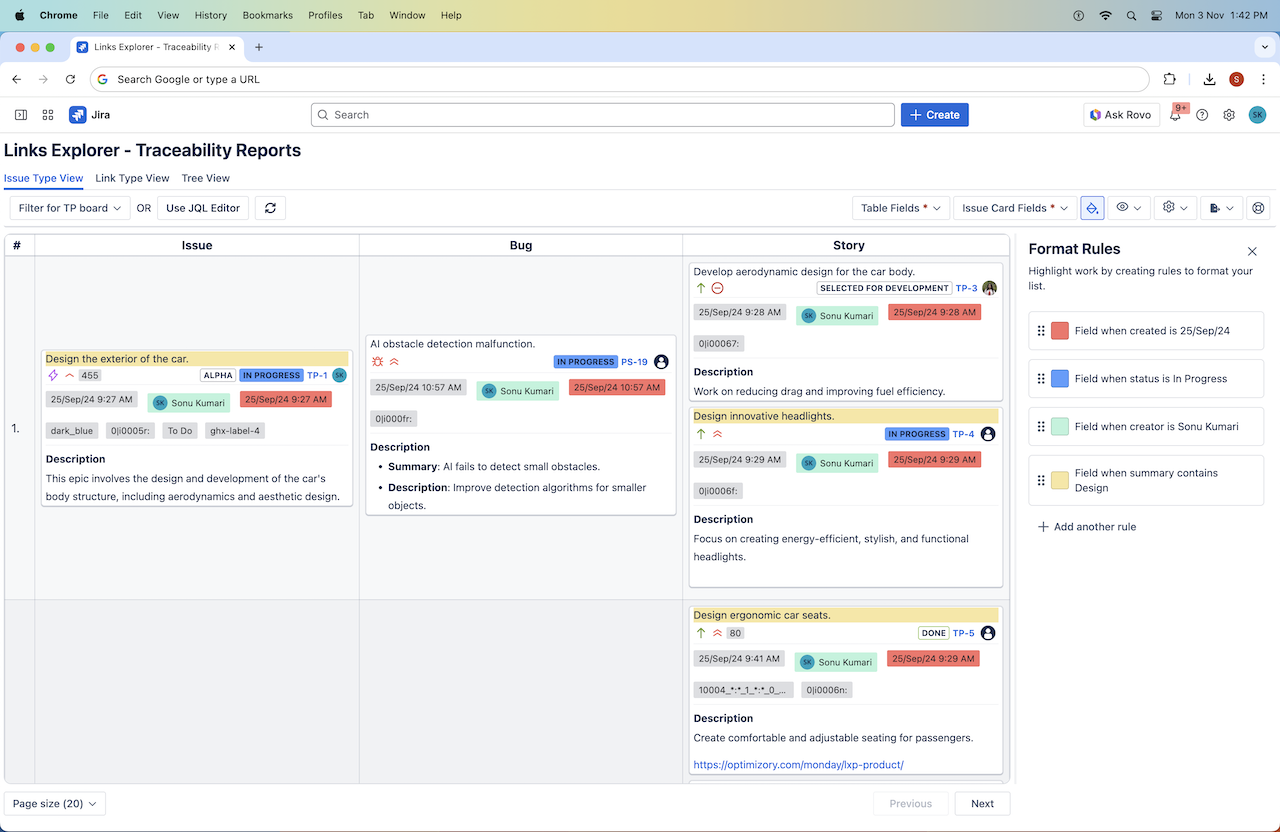
Task: Switch to the Tree View tab
Action: pyautogui.click(x=205, y=178)
